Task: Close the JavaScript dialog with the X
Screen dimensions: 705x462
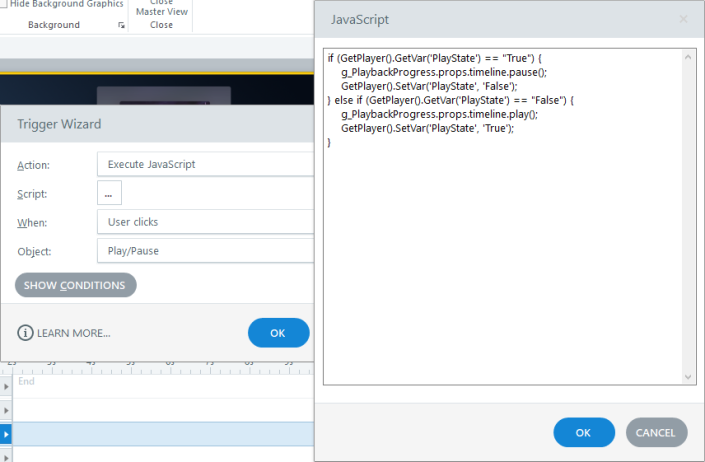Action: tap(683, 19)
